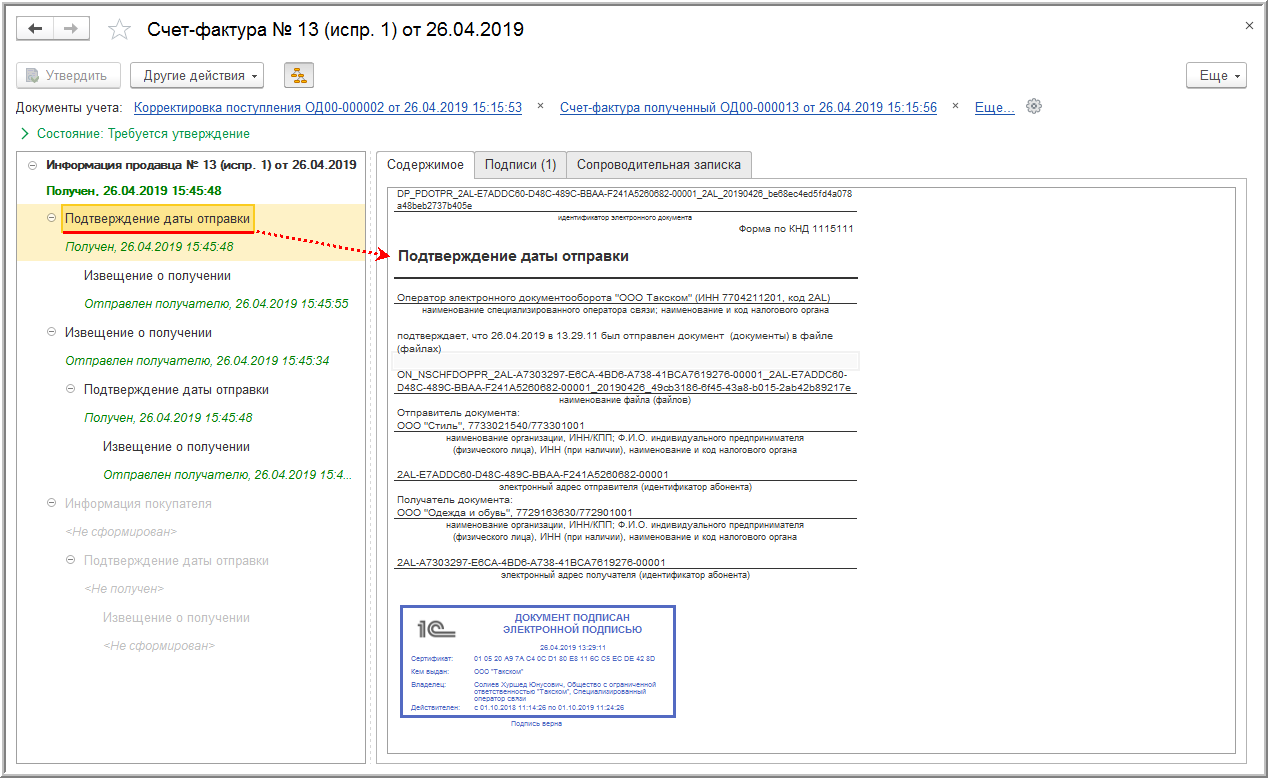This screenshot has width=1268, height=778.
Task: Click Форма по КНД 1115111 text
Action: [x=796, y=228]
